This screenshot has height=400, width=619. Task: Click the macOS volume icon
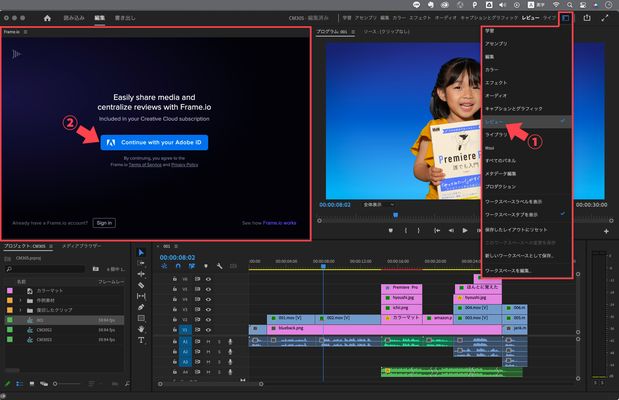[503, 5]
